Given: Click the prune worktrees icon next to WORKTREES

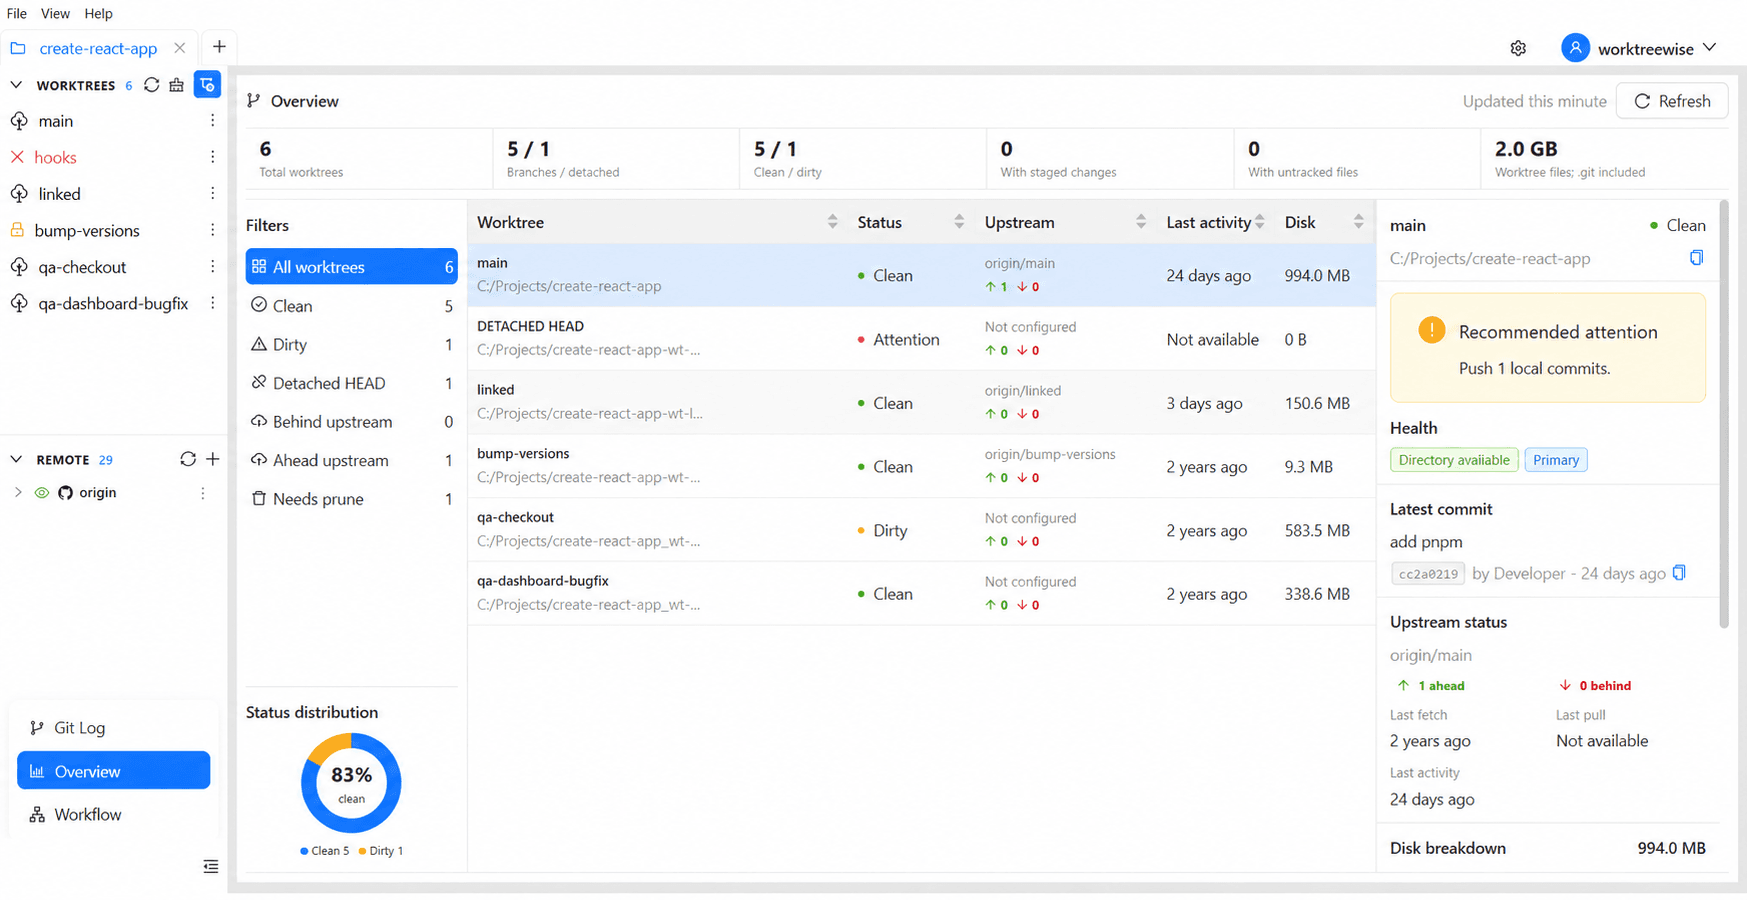Looking at the screenshot, I should (x=177, y=85).
